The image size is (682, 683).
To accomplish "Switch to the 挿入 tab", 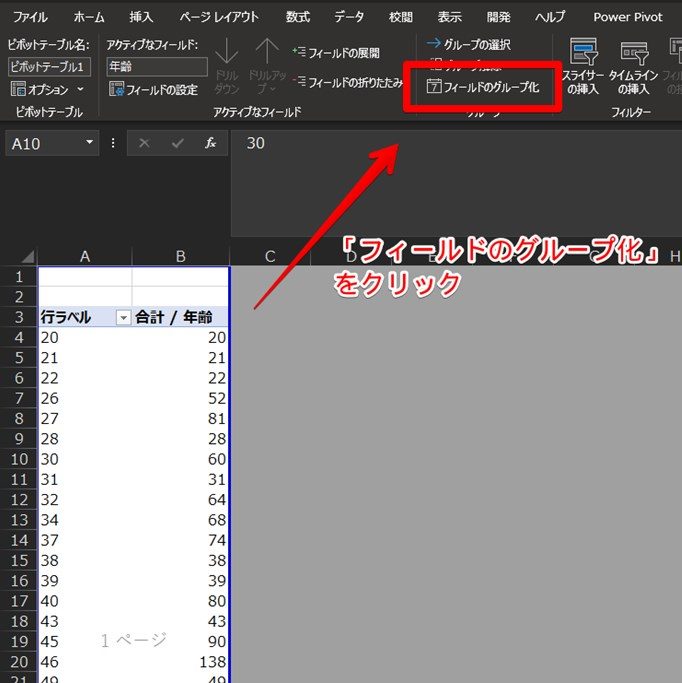I will coord(141,17).
